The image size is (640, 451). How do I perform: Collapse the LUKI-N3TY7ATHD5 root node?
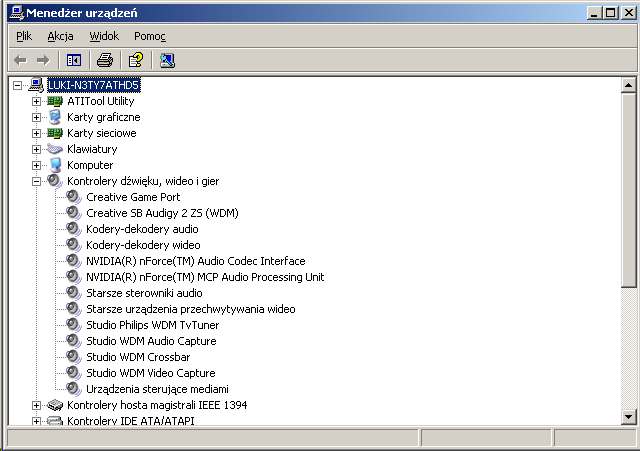click(17, 85)
